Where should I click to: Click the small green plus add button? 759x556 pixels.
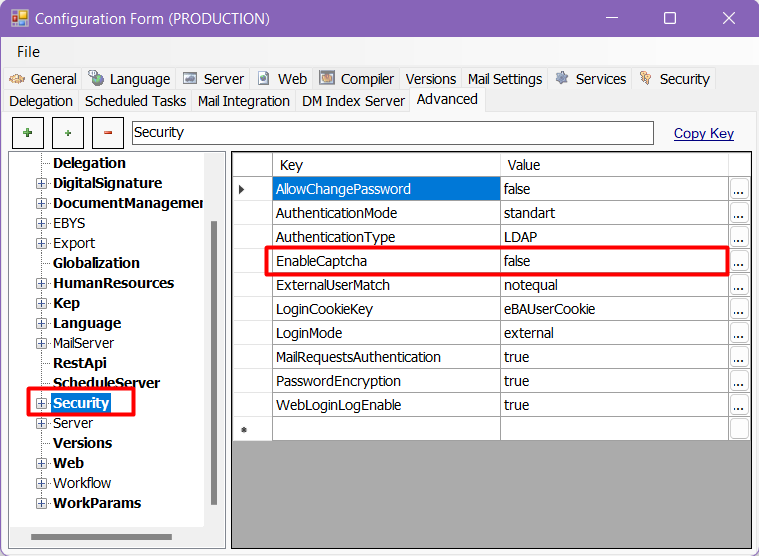pos(67,132)
